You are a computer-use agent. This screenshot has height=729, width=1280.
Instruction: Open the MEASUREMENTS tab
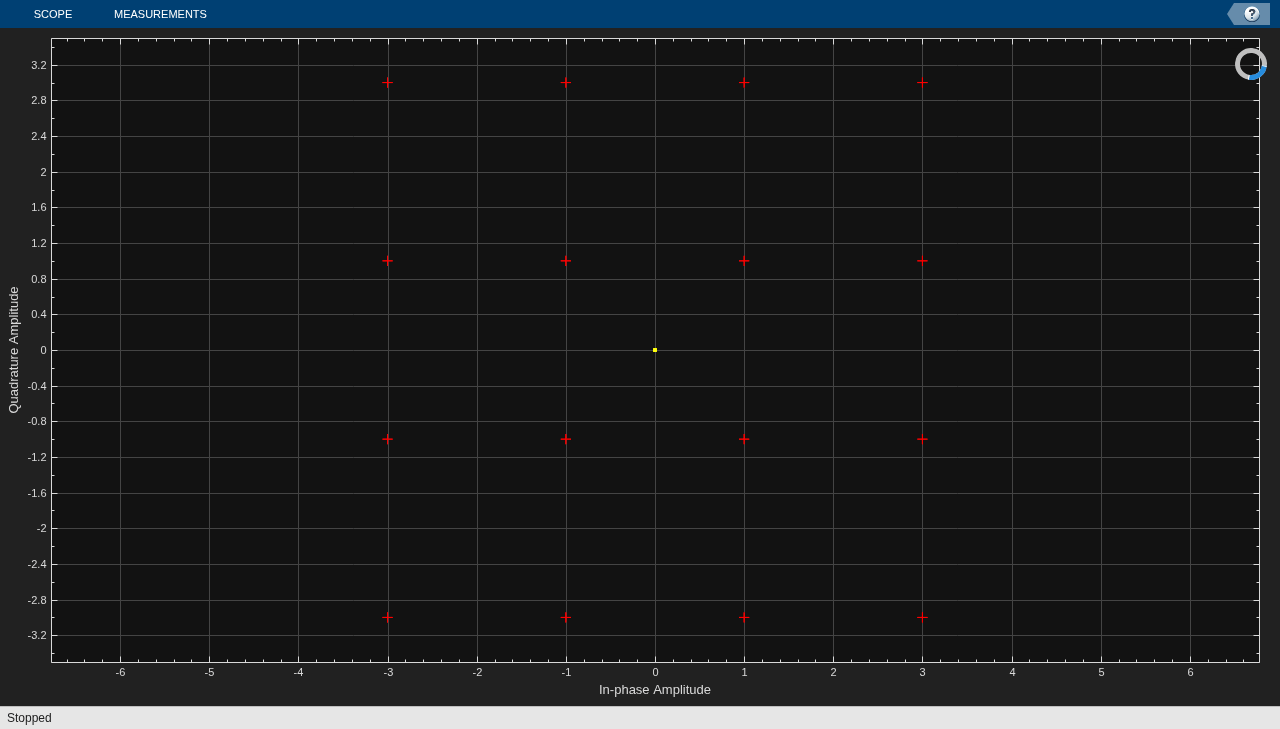(x=160, y=14)
